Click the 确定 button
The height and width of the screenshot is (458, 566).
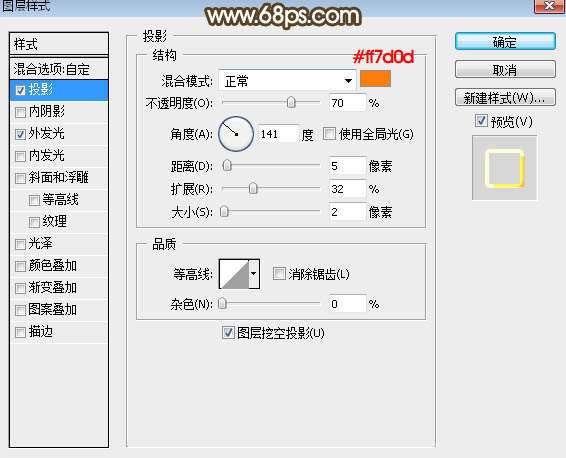[505, 42]
